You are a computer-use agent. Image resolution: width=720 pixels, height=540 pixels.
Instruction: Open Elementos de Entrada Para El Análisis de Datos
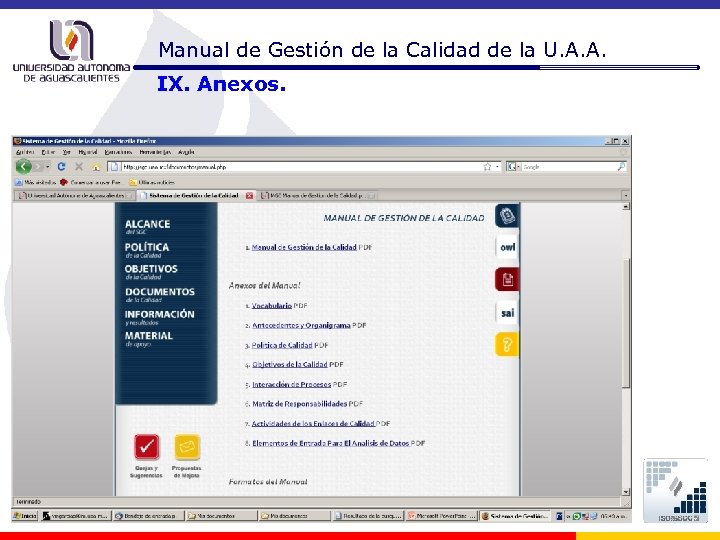click(x=331, y=443)
